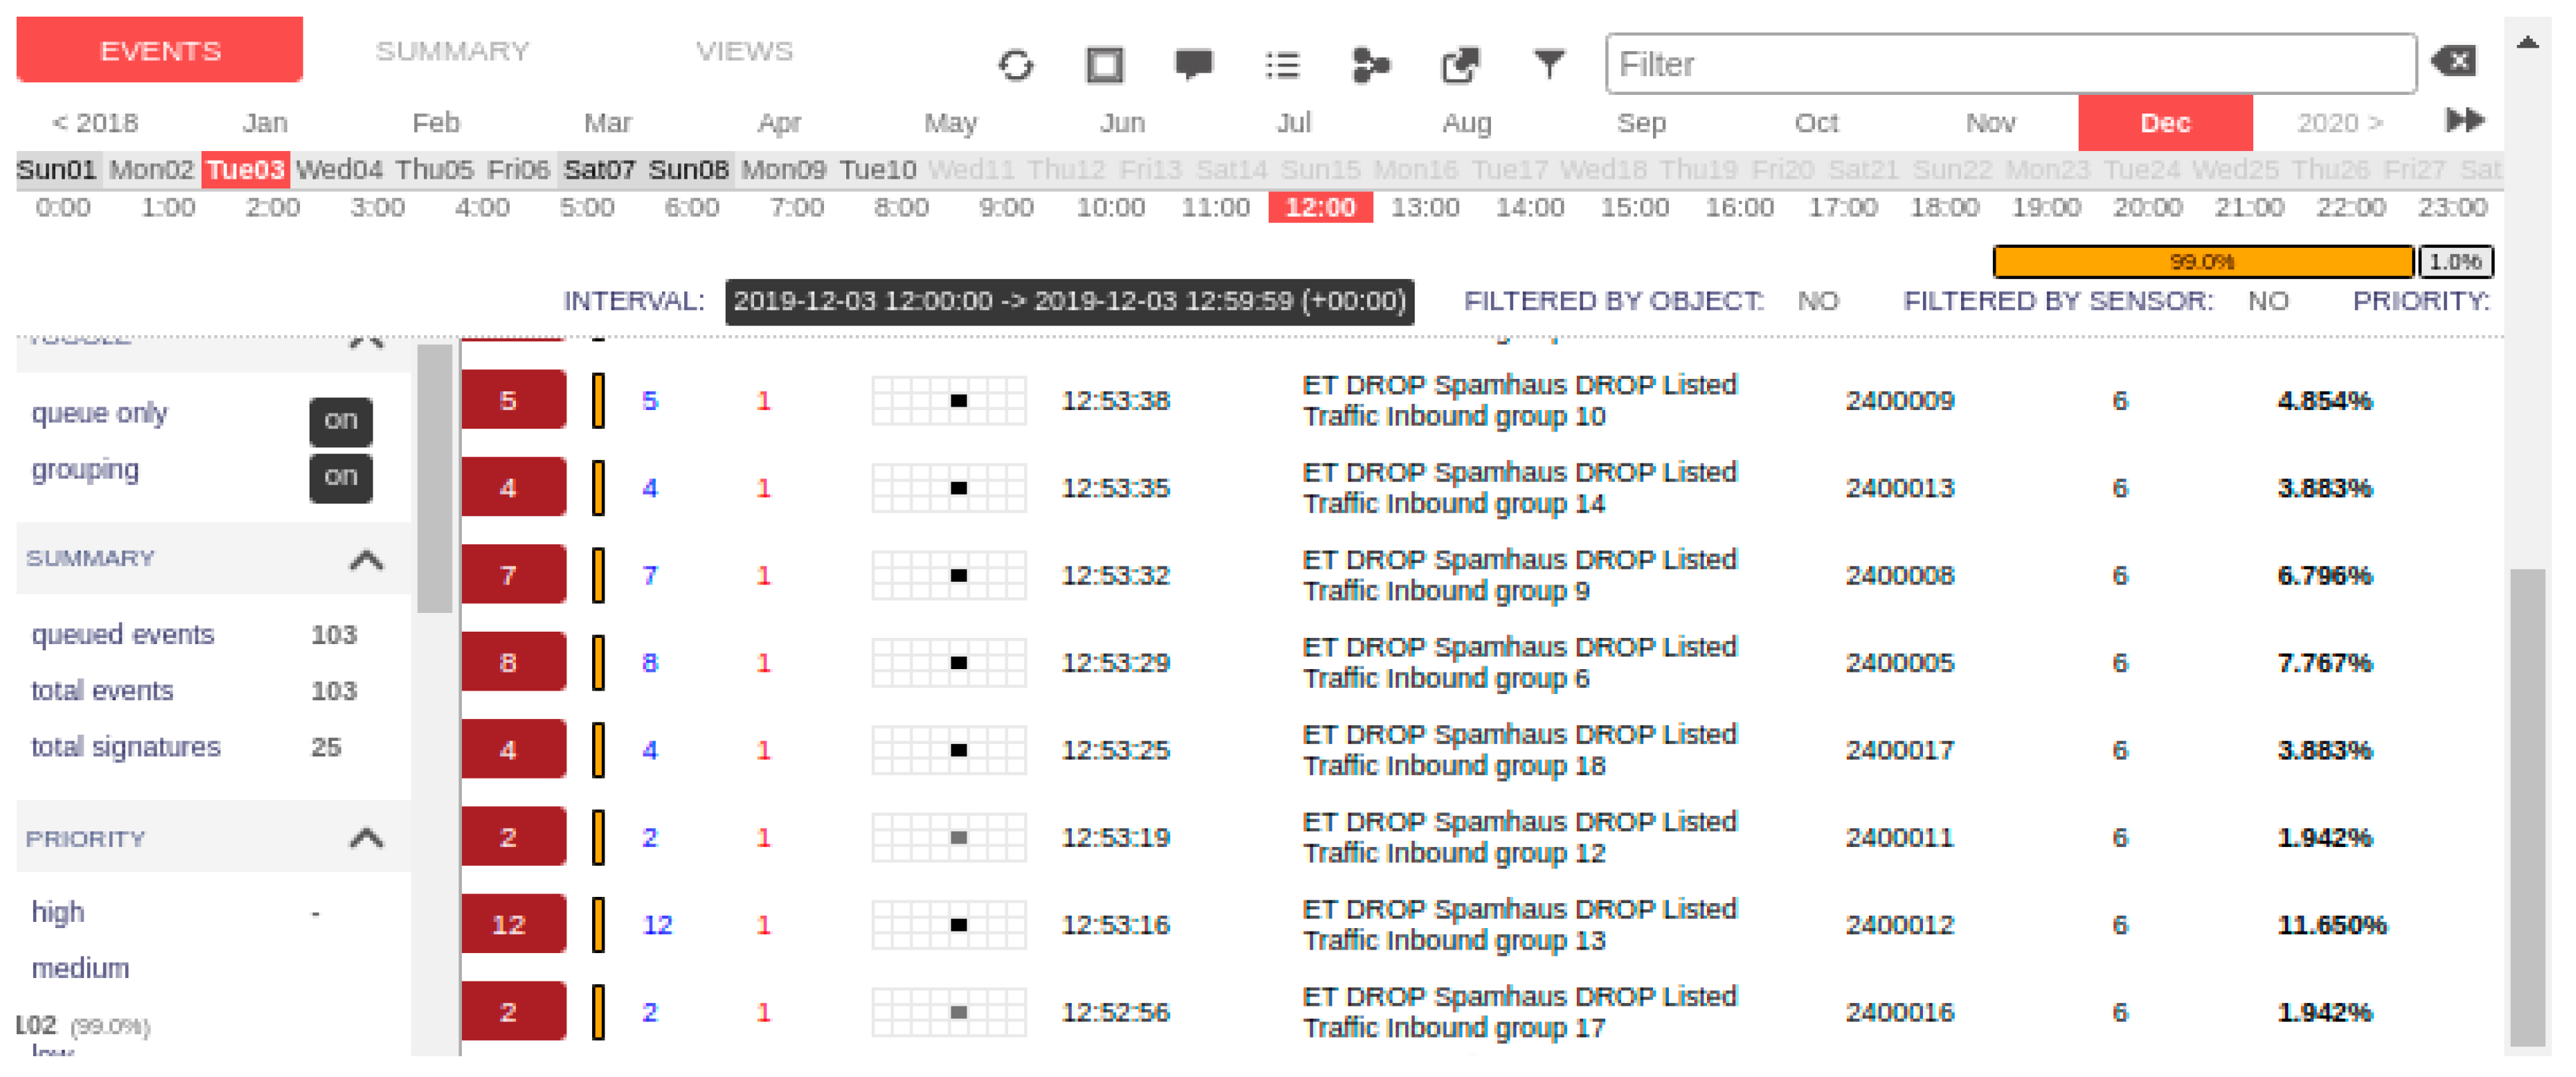Viewport: 2576px width, 1077px height.
Task: Switch to the SUMMARY tab
Action: tap(452, 51)
